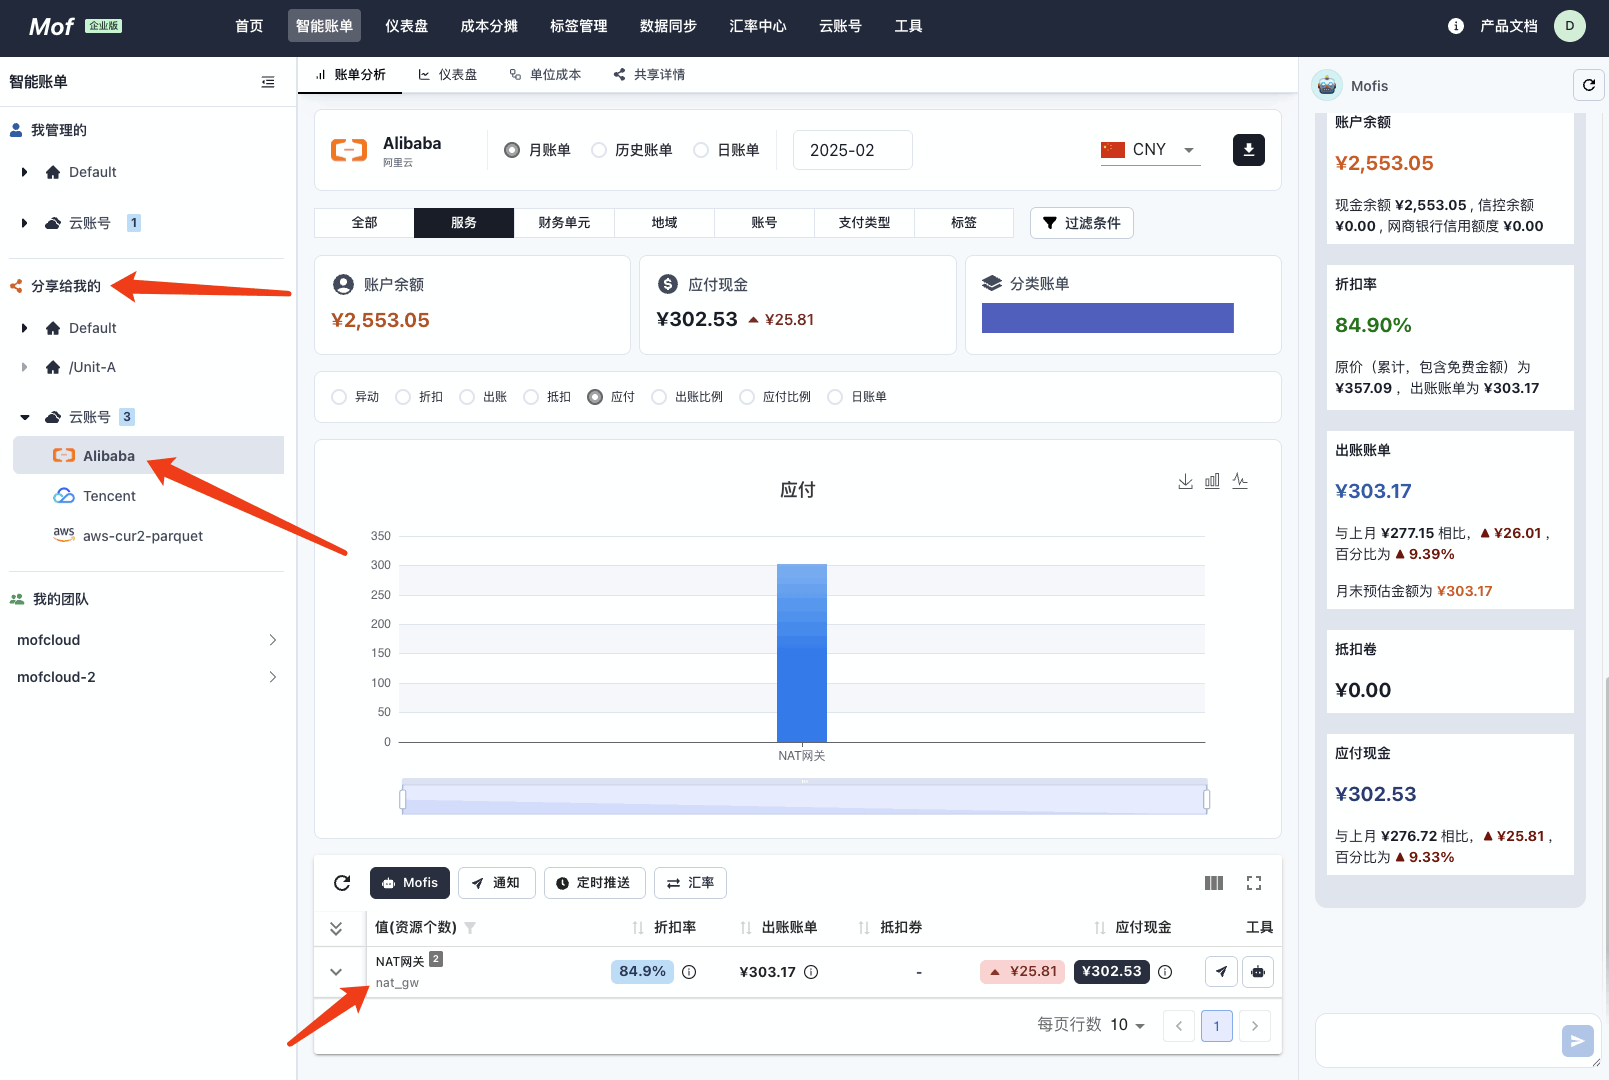Expand the NAT网关 table row

pyautogui.click(x=336, y=972)
